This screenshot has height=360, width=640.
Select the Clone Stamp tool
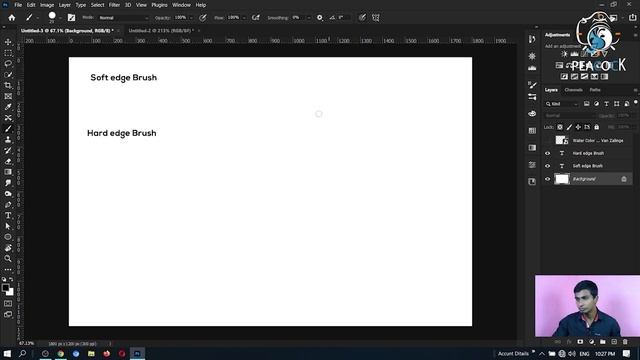8,140
